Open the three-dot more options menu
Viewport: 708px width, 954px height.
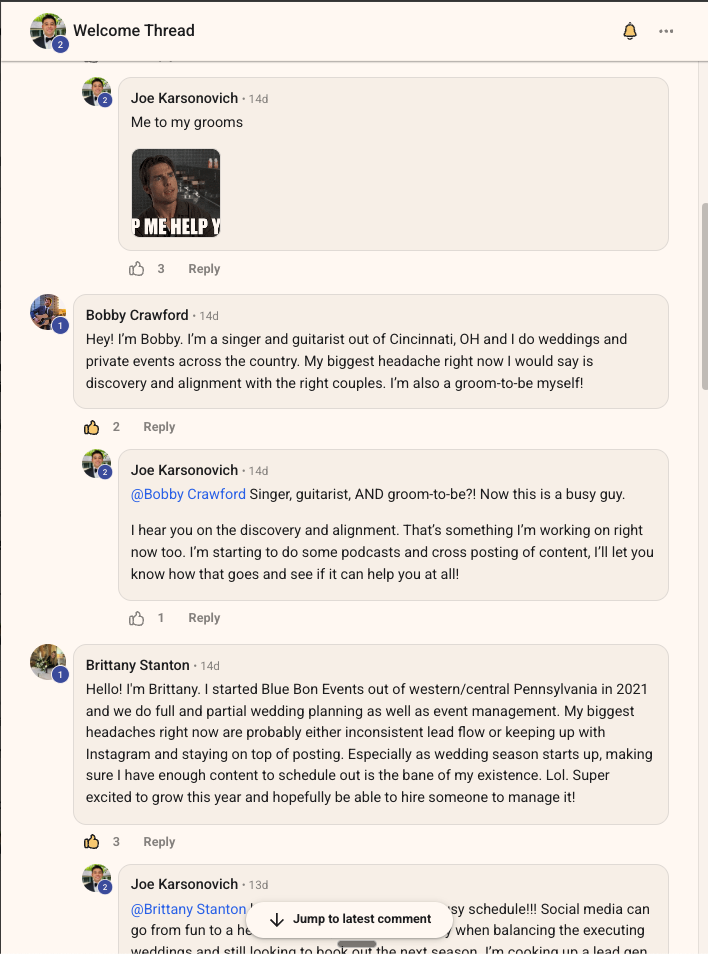[666, 31]
